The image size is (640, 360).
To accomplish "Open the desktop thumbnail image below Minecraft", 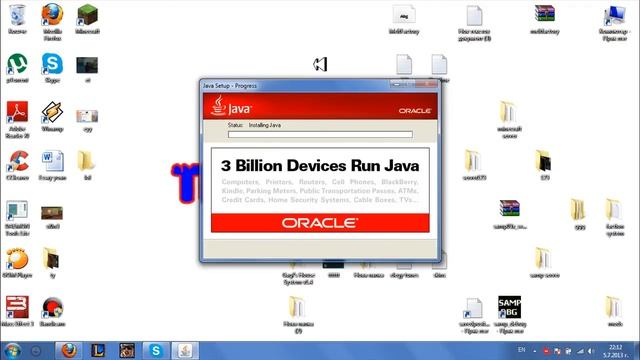I will pos(87,65).
